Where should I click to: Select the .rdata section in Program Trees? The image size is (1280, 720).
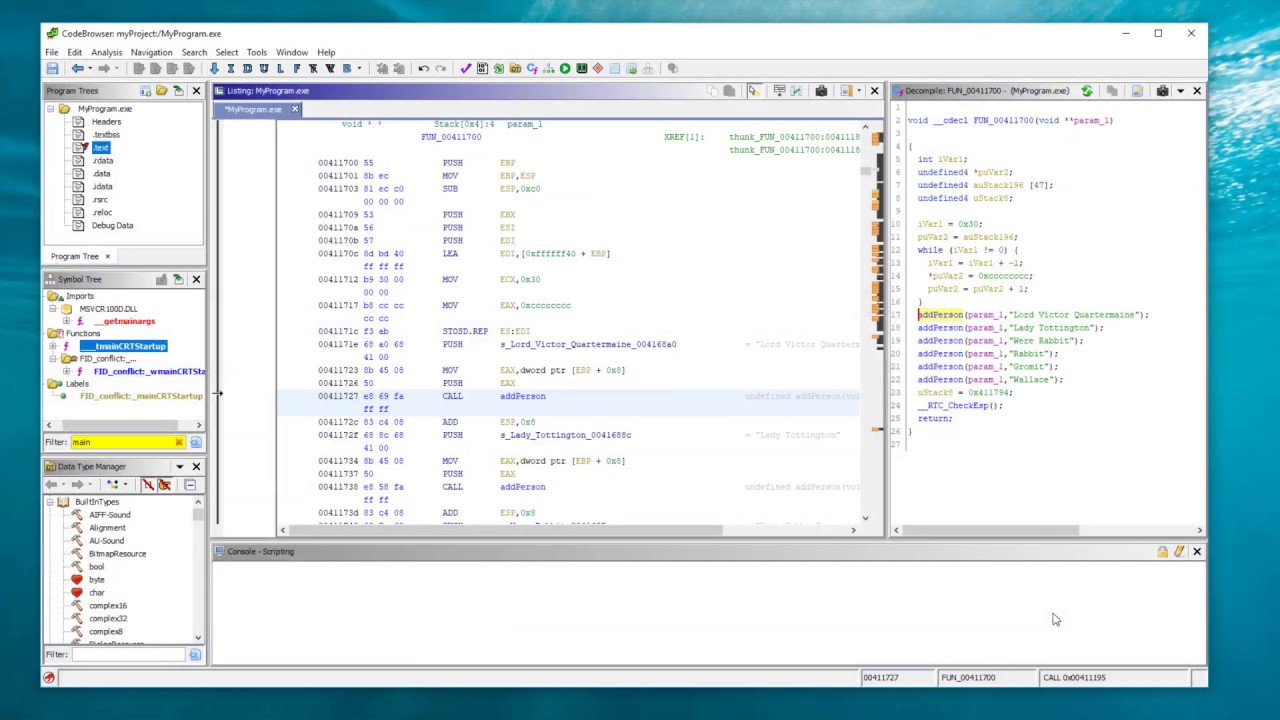[102, 161]
